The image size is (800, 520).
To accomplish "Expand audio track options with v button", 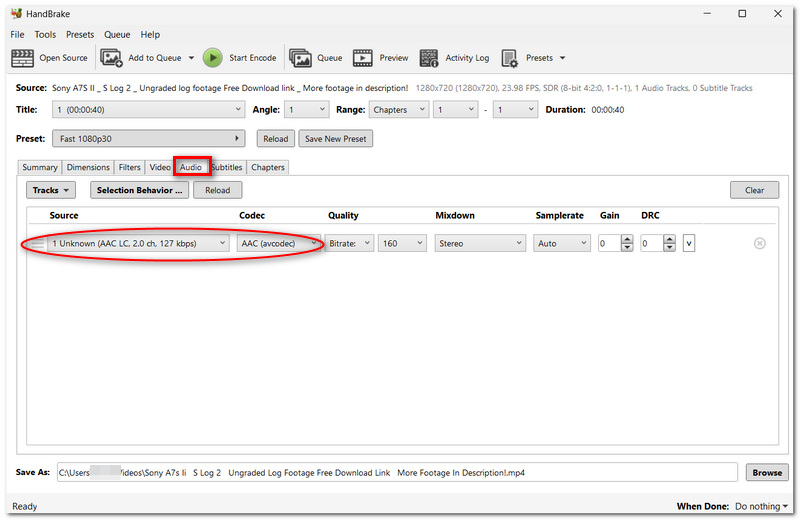I will click(x=689, y=243).
